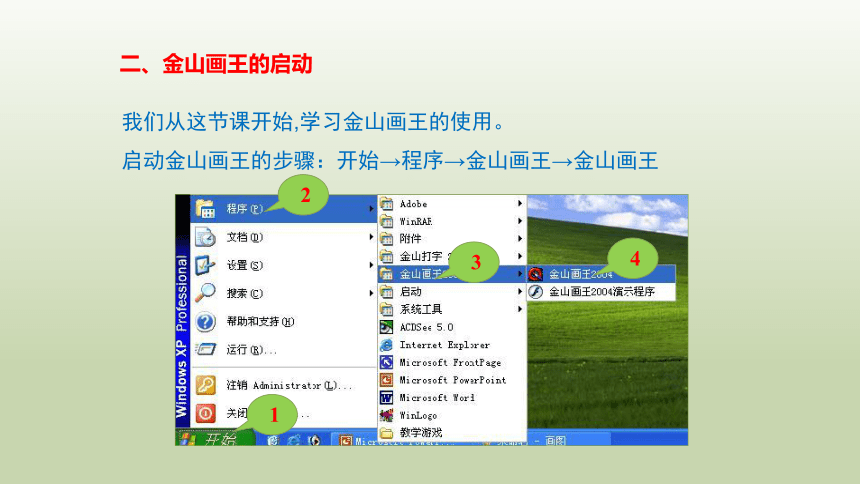Click the Microsoft PowerPoint program label
Screen dimensions: 860x484
pyautogui.click(x=453, y=380)
